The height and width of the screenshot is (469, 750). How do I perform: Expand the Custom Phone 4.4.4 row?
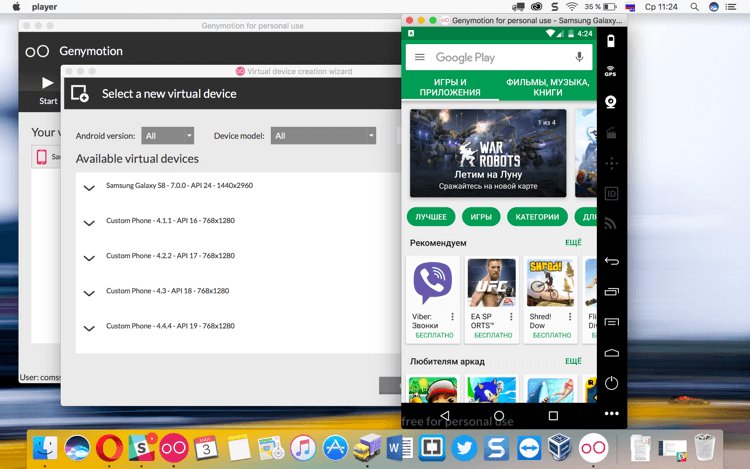89,328
